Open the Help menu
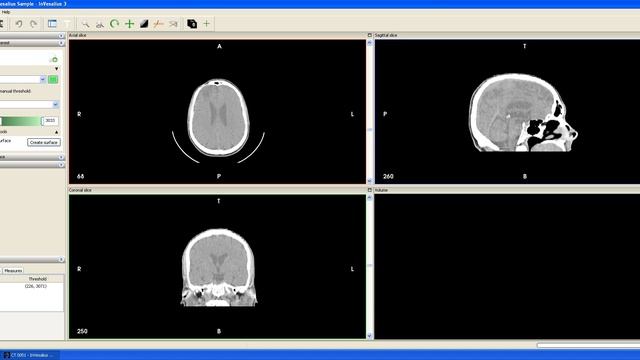The image size is (640, 360). point(6,12)
